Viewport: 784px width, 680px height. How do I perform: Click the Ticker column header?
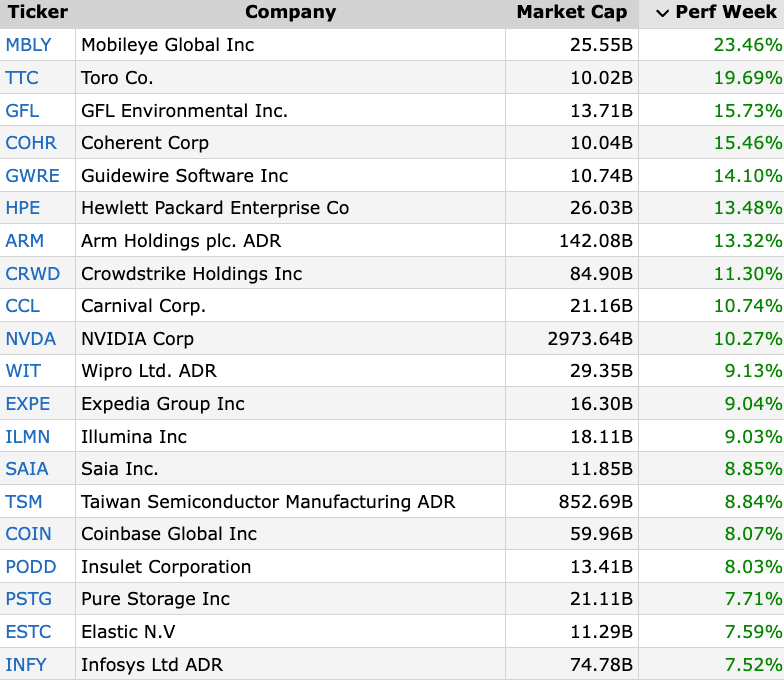[38, 13]
